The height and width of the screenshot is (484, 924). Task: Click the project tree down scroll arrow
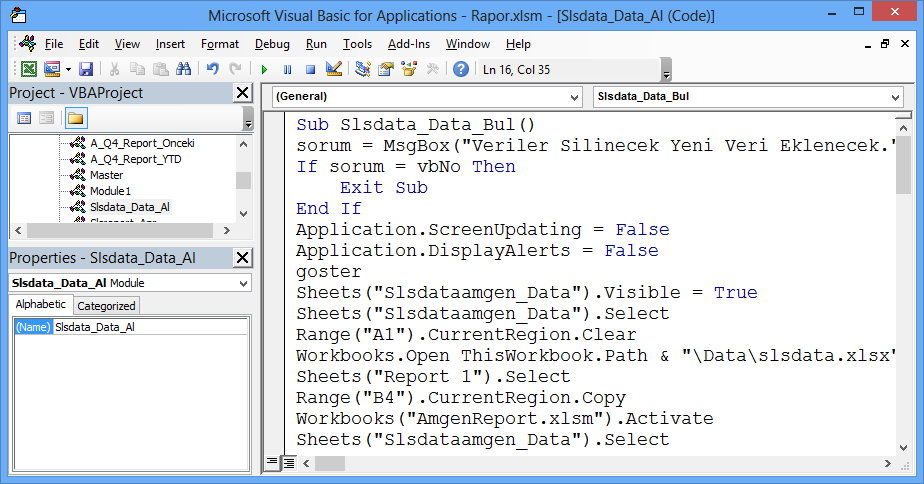pos(244,213)
